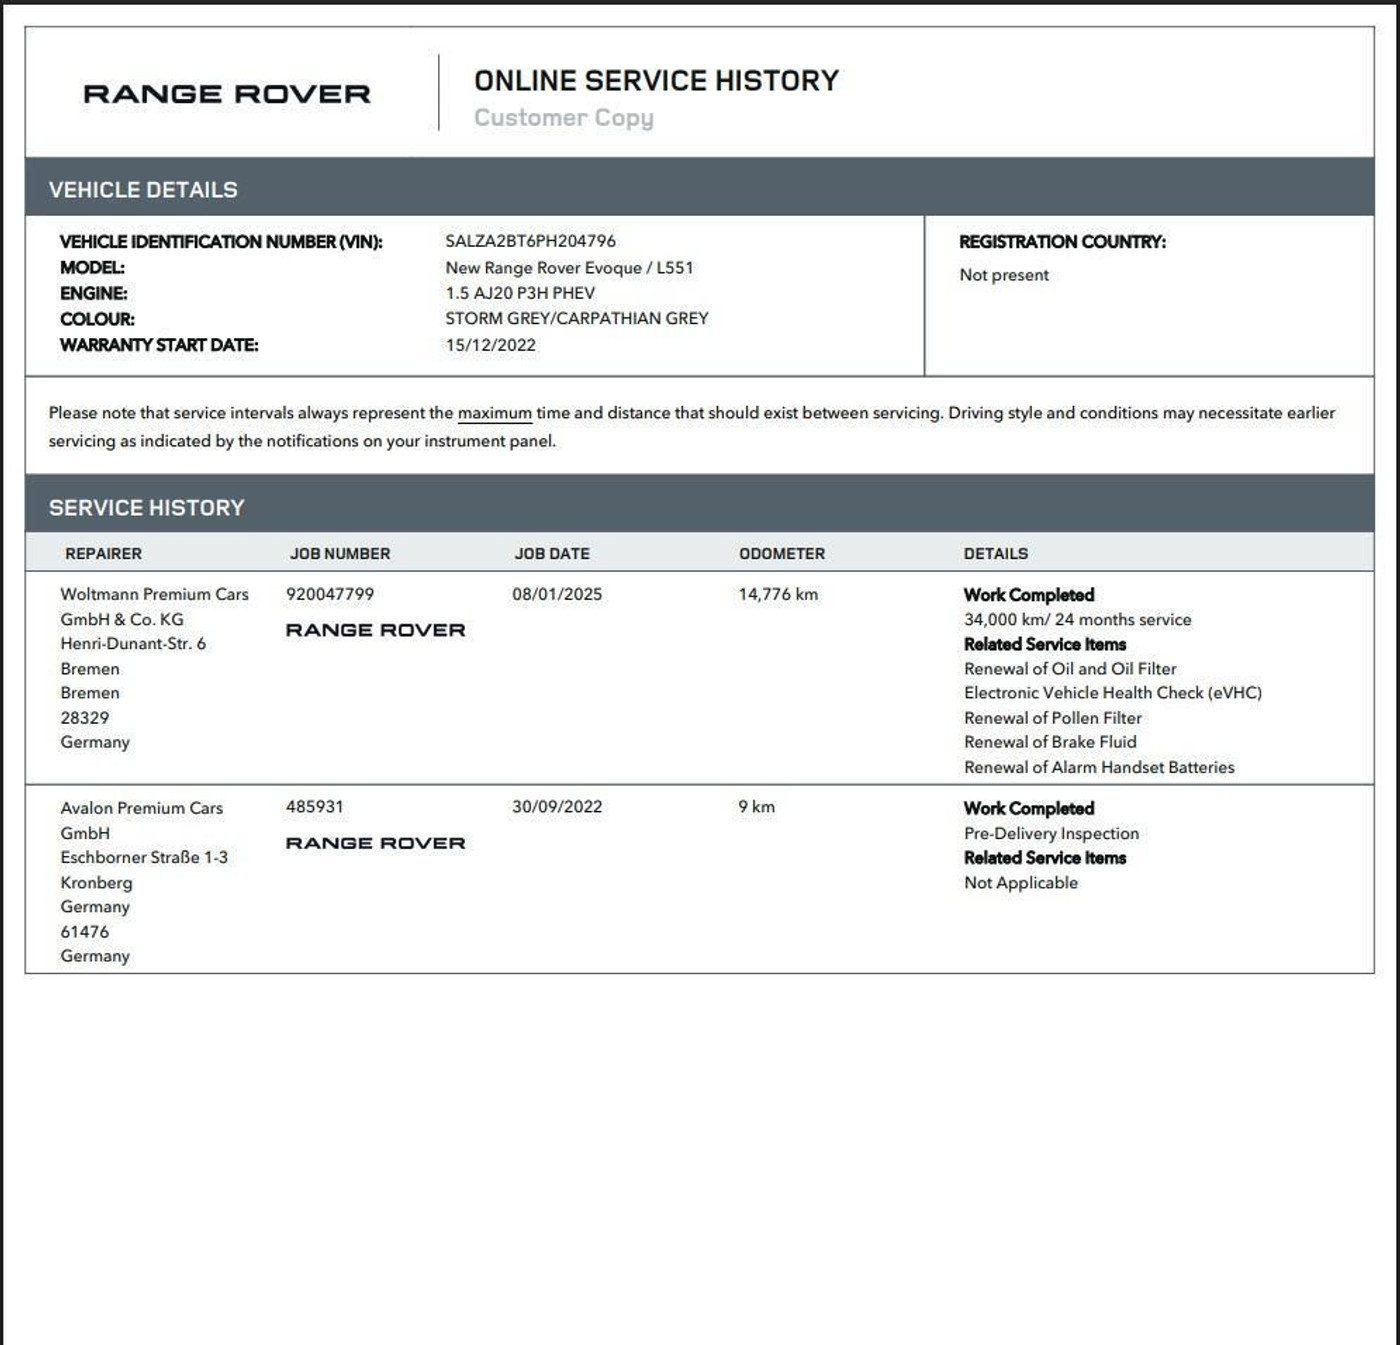Select address Eschborner Straße 1-3
The image size is (1400, 1345).
[x=144, y=857]
